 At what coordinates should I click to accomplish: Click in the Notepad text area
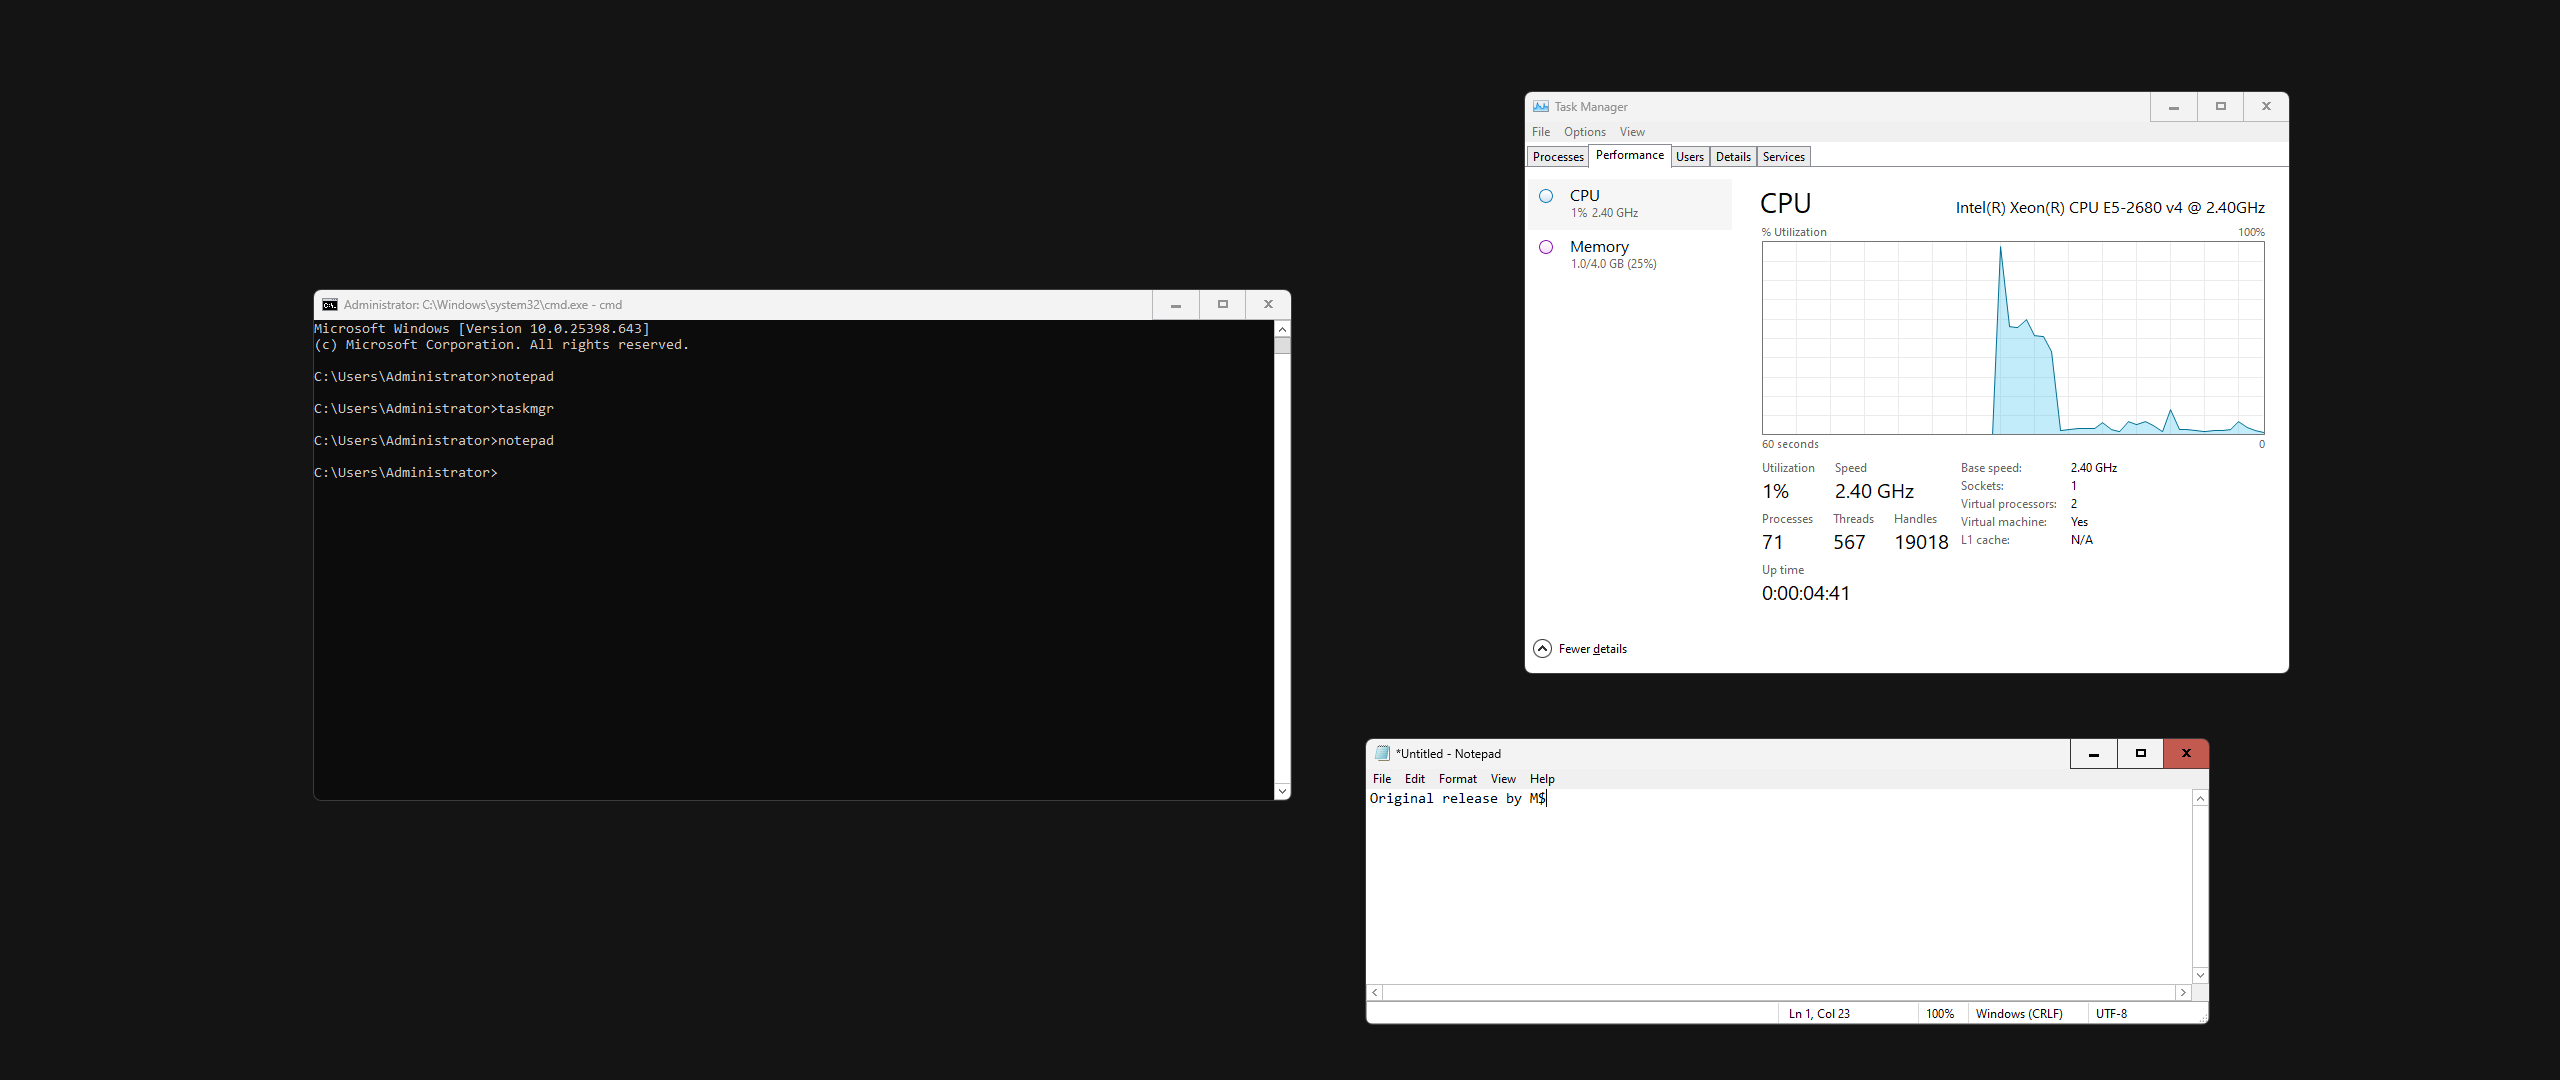(1778, 890)
